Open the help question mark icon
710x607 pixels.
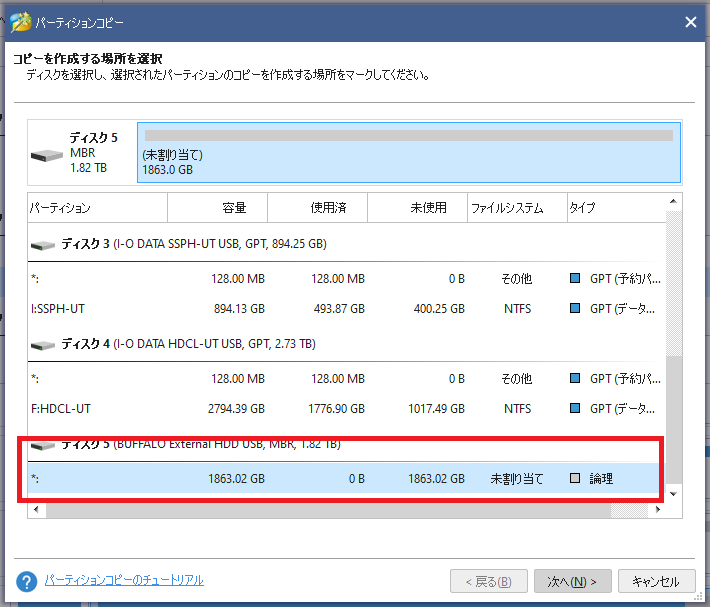[27, 581]
